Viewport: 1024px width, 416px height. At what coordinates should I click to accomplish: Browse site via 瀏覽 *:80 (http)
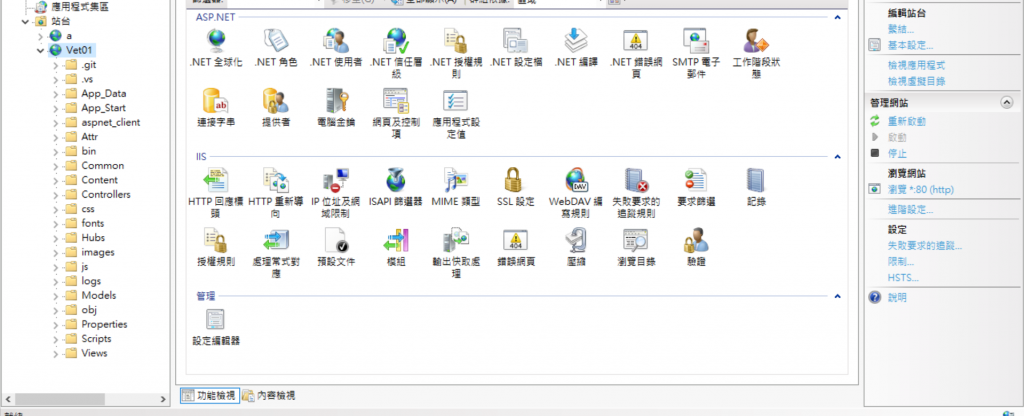click(920, 189)
